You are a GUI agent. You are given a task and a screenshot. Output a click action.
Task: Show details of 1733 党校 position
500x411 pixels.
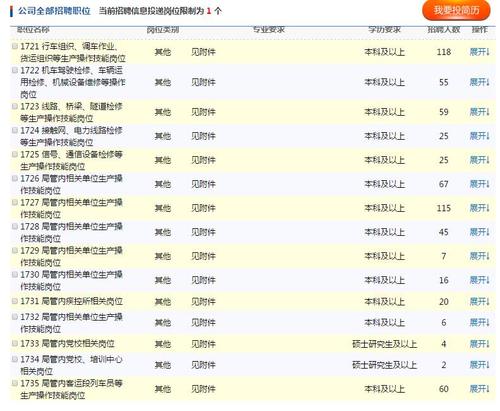[479, 344]
